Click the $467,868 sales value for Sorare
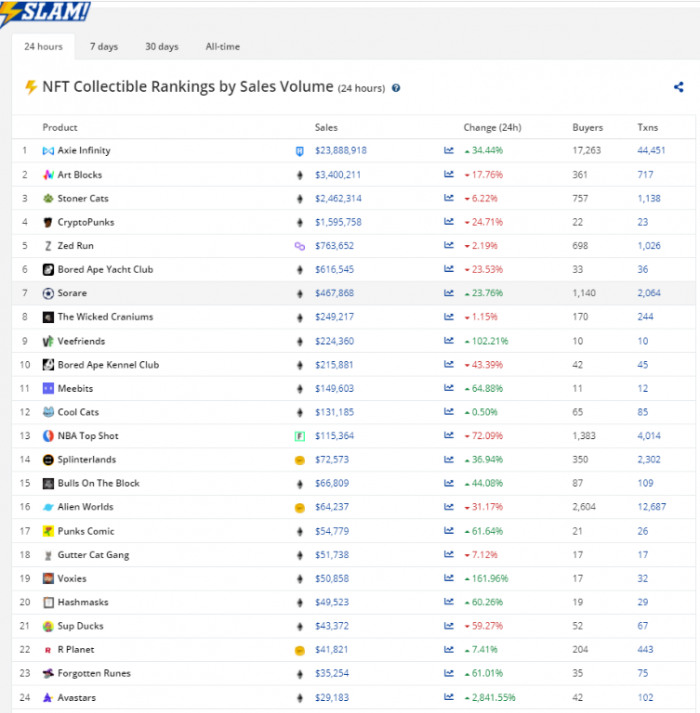Viewport: 700px width, 713px height. click(x=334, y=293)
